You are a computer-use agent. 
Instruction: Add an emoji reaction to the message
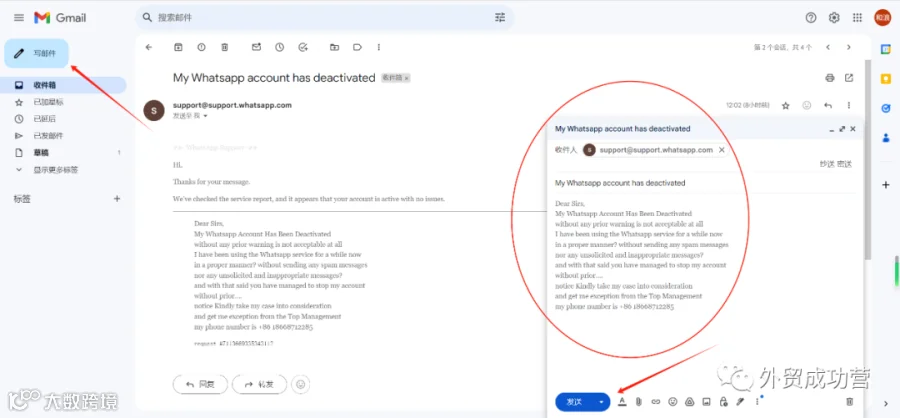click(x=807, y=106)
